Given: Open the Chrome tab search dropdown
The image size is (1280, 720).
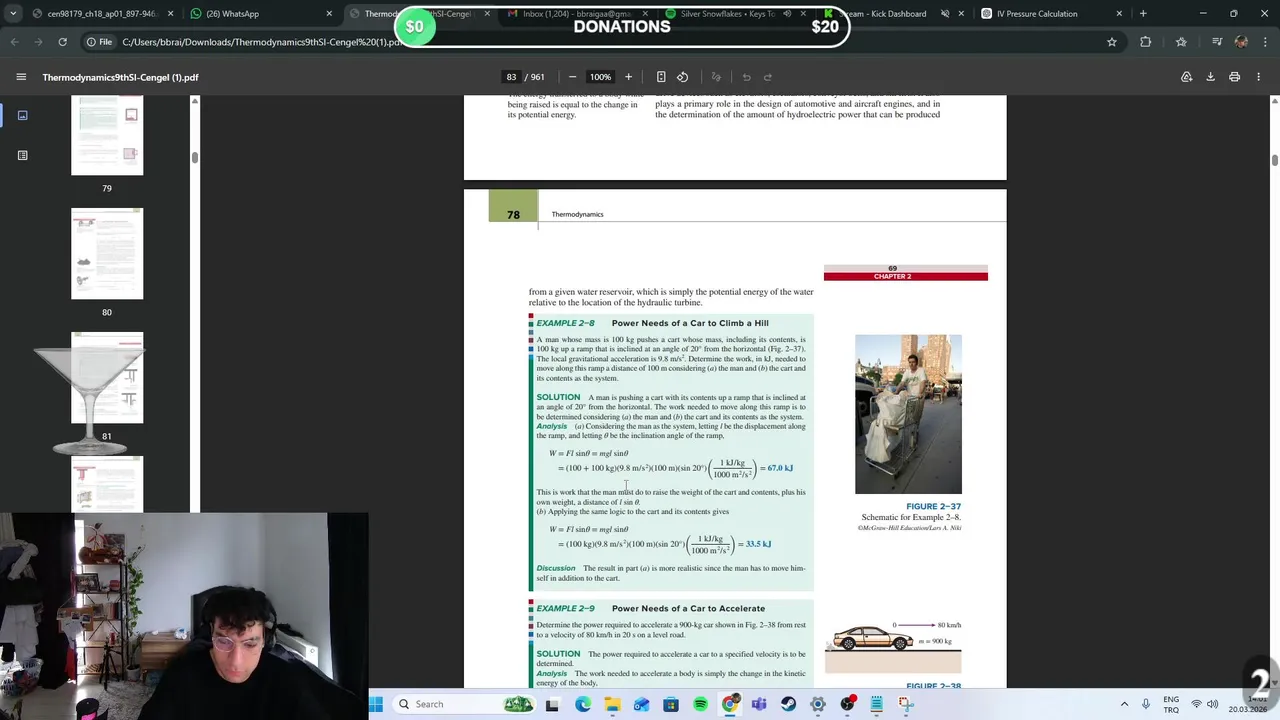Looking at the screenshot, I should point(14,14).
